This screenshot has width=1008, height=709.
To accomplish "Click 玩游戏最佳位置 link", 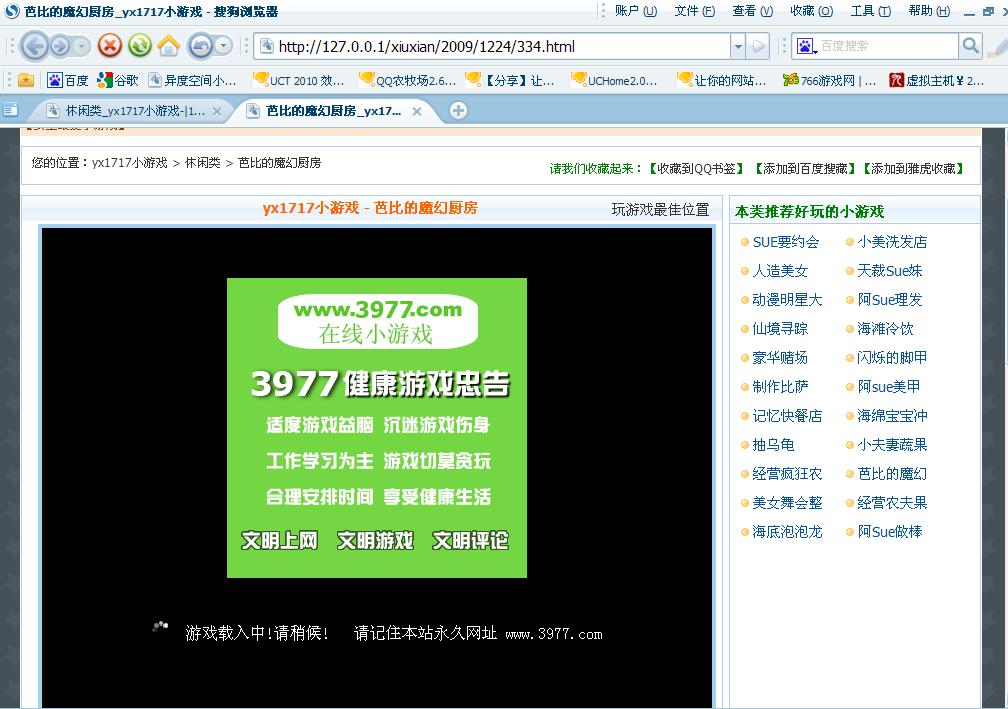I will click(660, 210).
